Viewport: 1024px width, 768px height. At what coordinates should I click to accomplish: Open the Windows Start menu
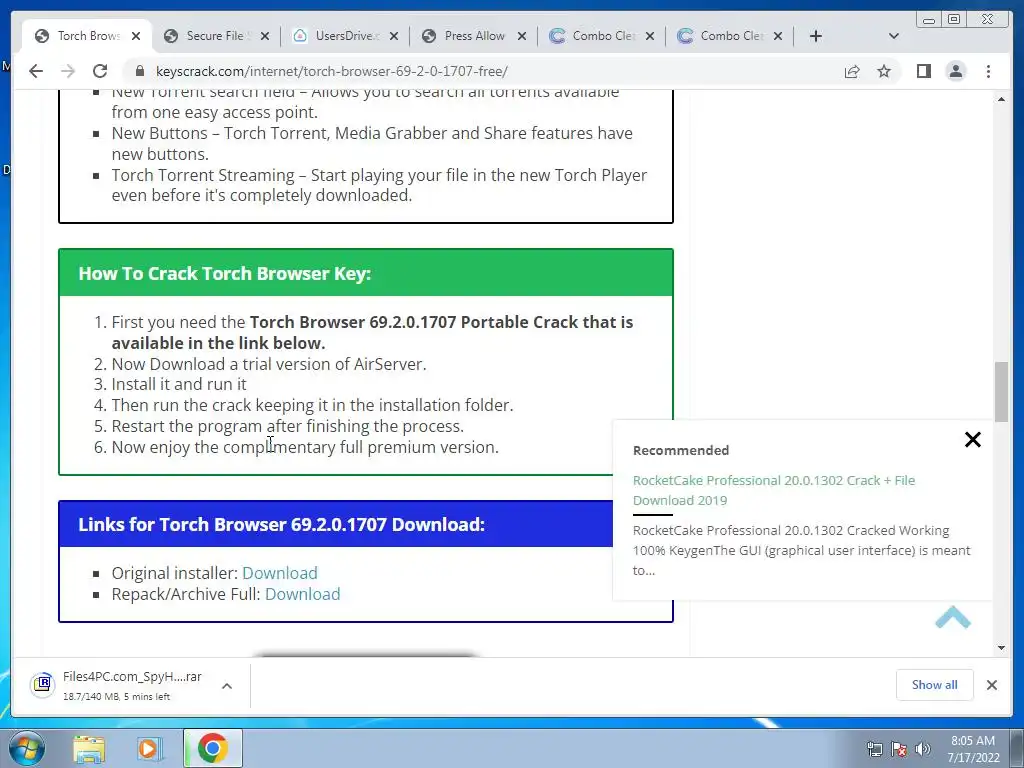pyautogui.click(x=26, y=748)
